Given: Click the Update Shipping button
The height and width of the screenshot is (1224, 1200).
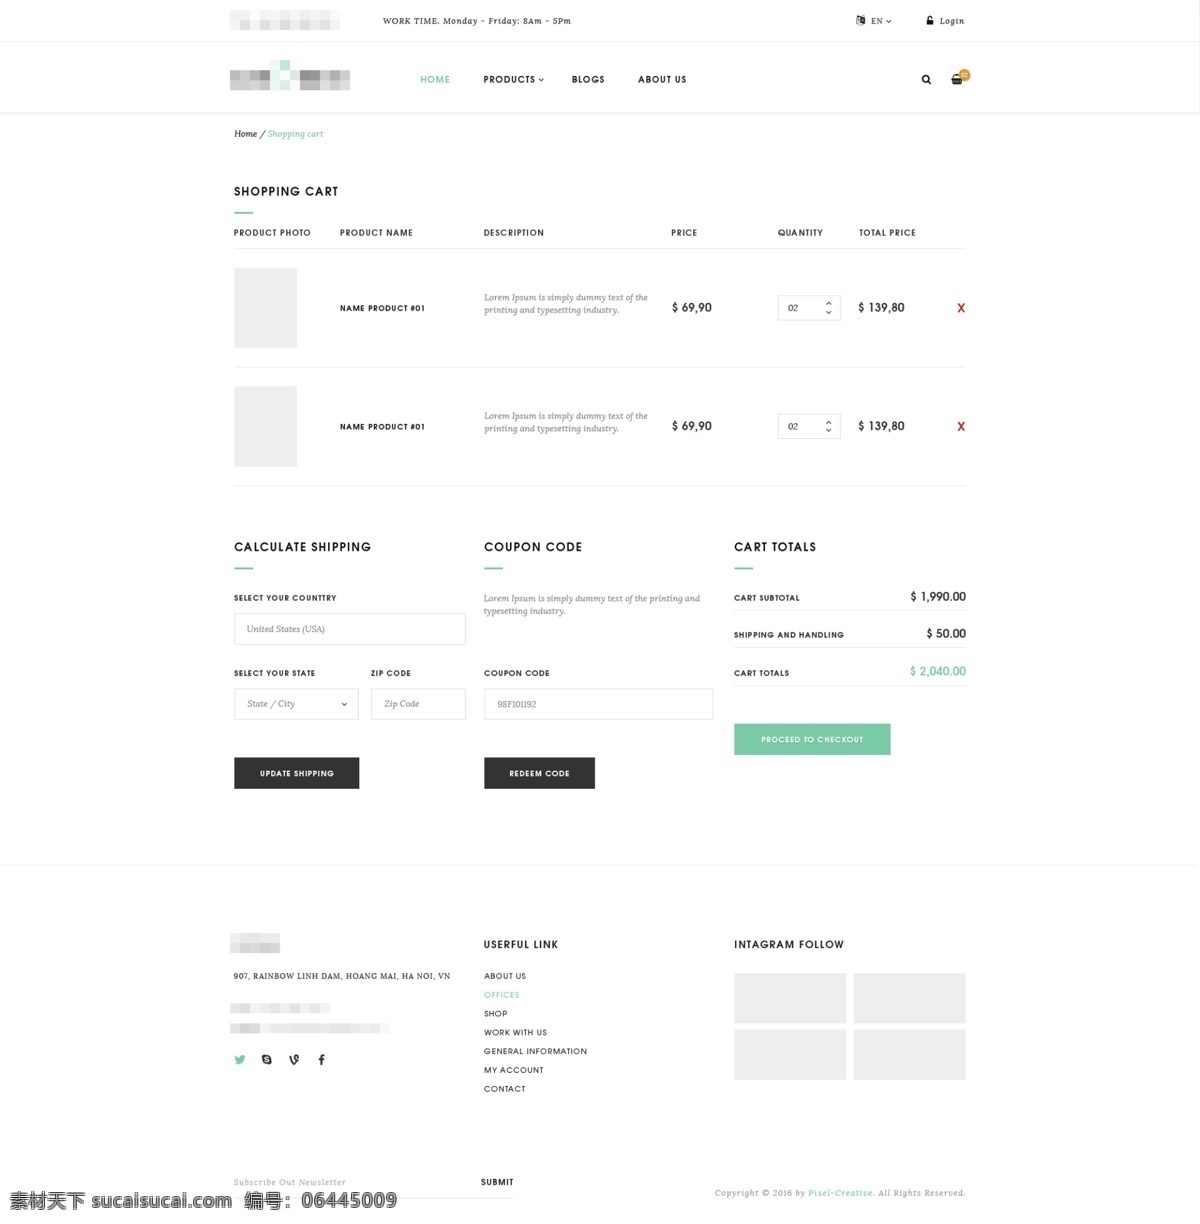Looking at the screenshot, I should [296, 773].
